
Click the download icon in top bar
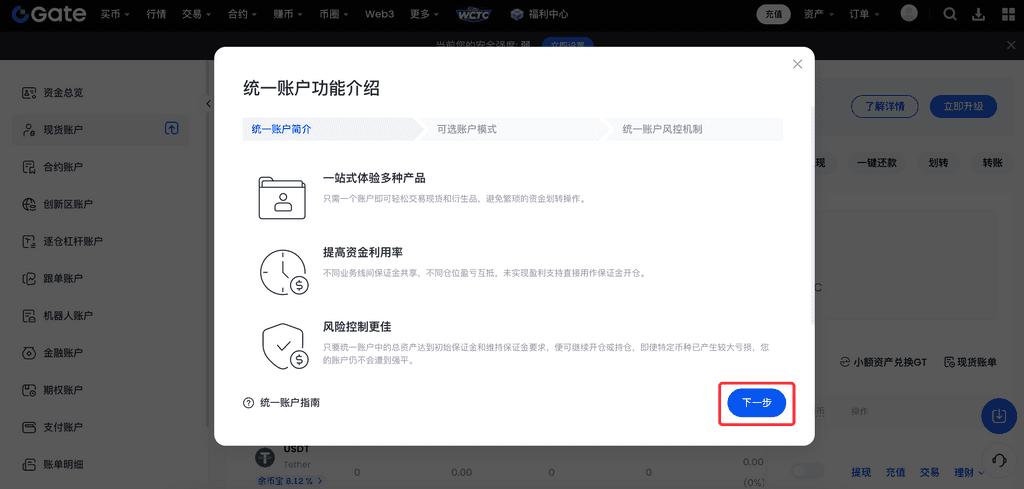click(x=978, y=14)
